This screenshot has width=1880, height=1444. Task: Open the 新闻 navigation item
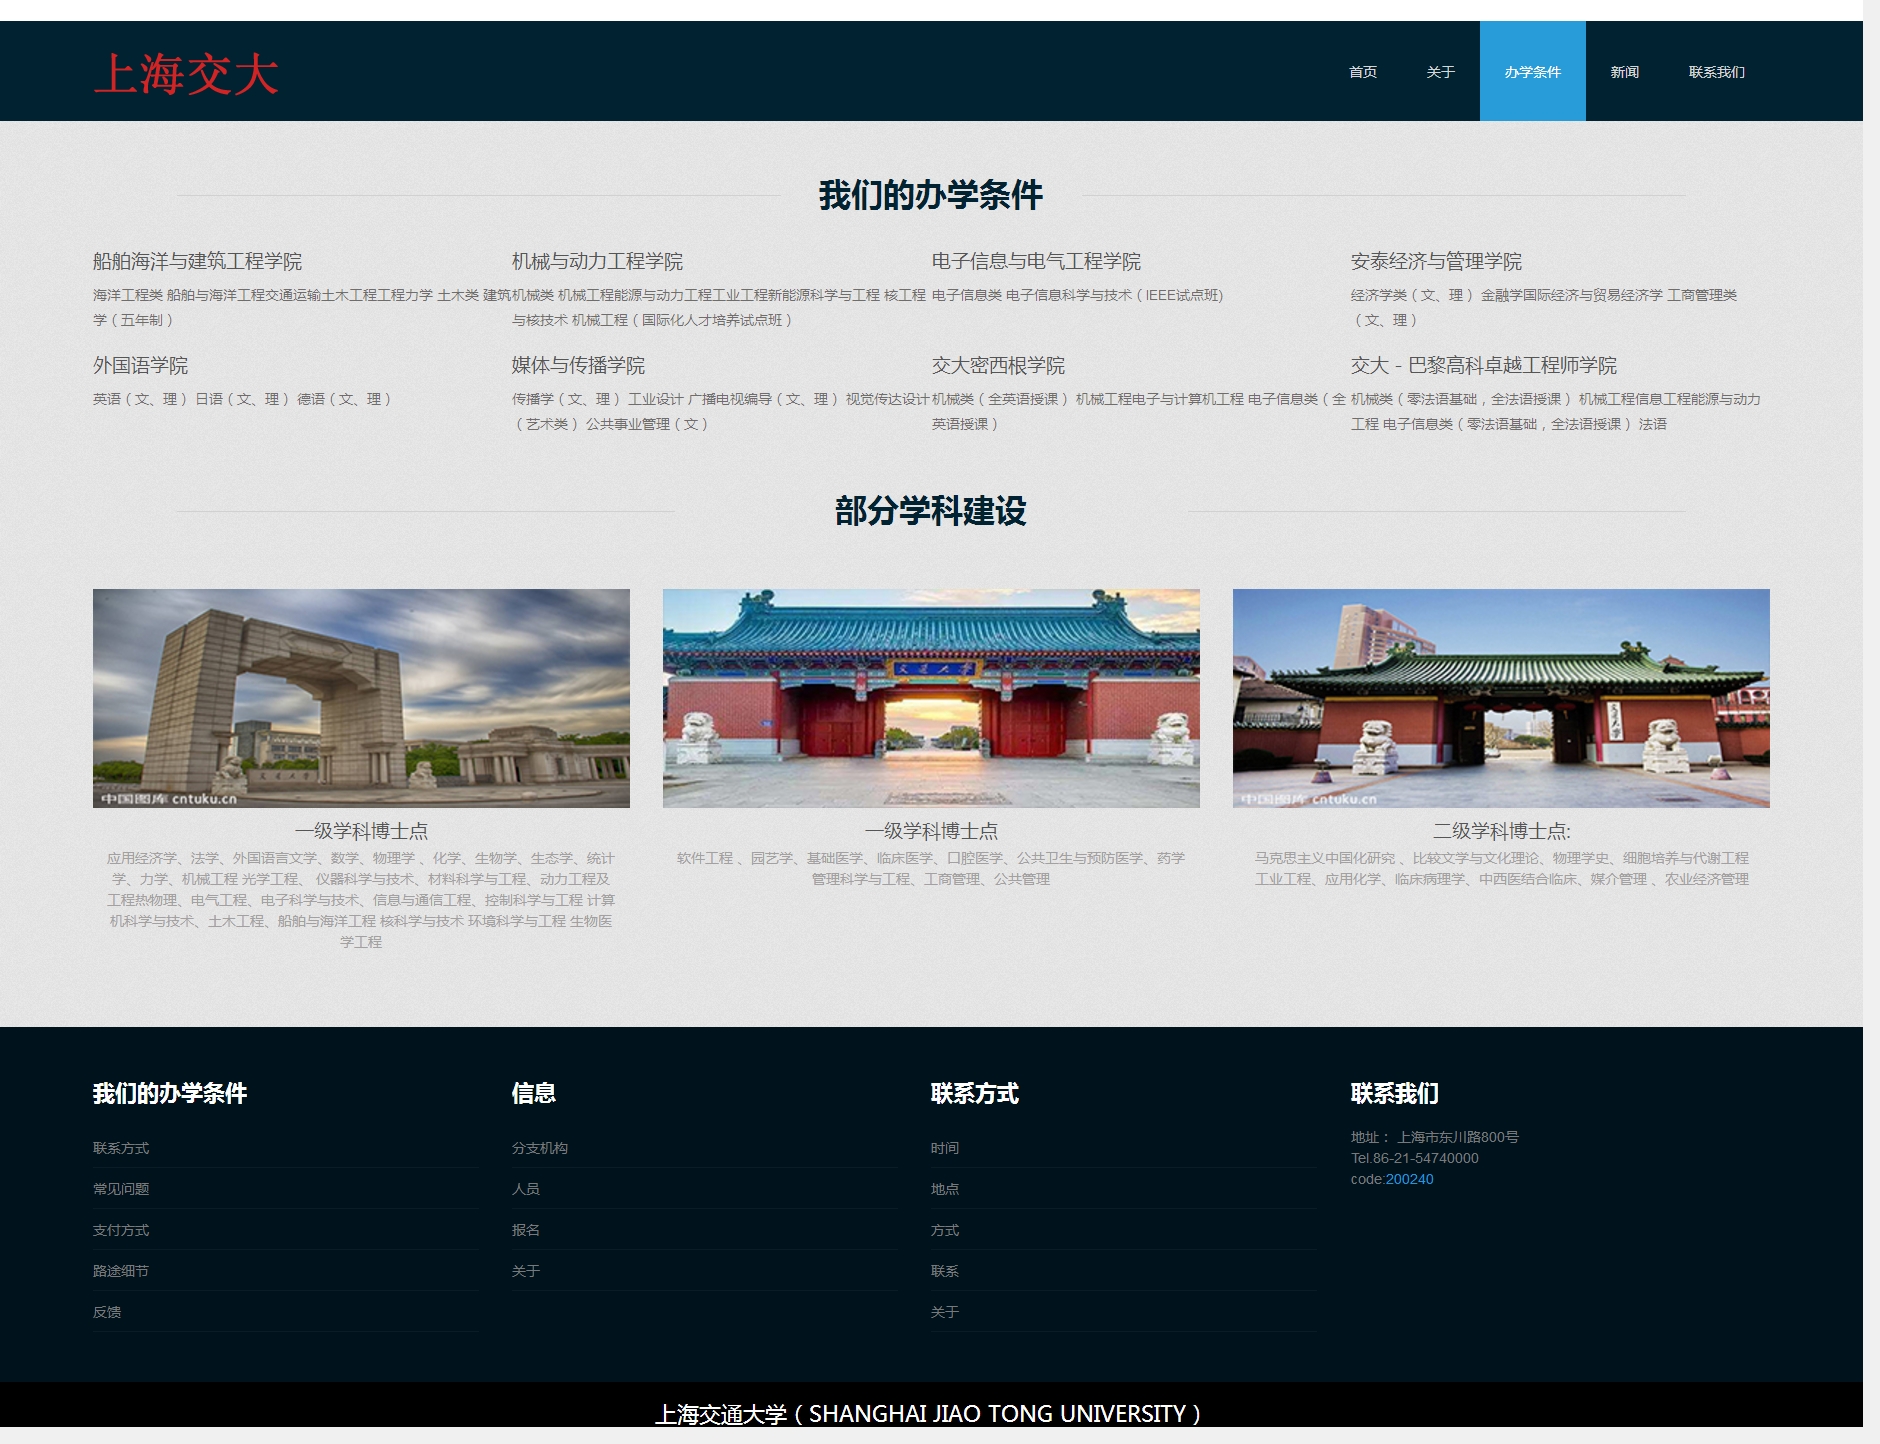(x=1624, y=72)
